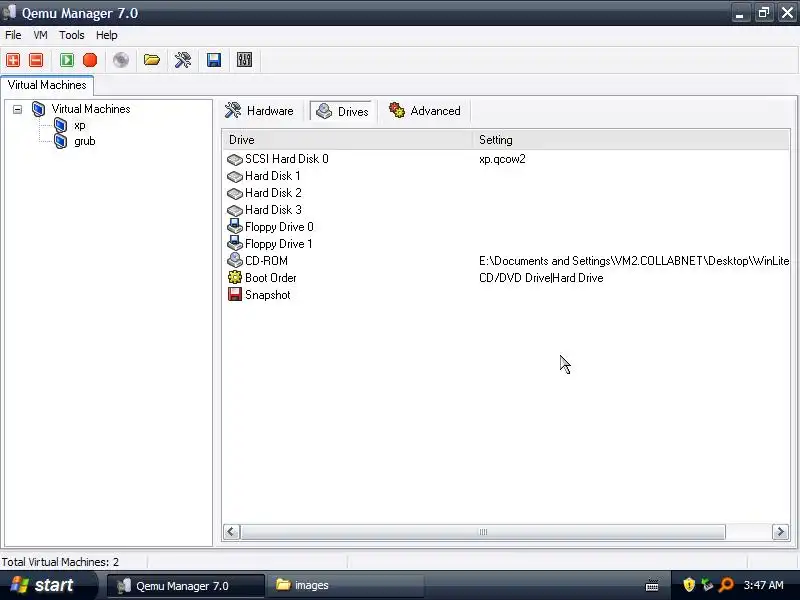Click the grub virtual machine icon
Viewport: 800px width, 600px height.
[60, 141]
